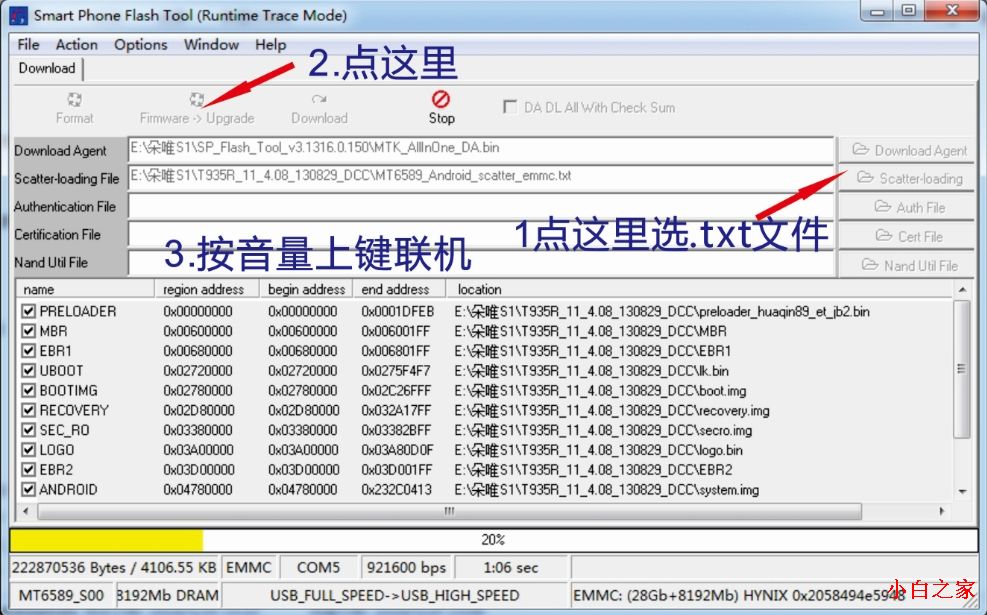Open the Options menu
987x615 pixels.
[x=140, y=45]
